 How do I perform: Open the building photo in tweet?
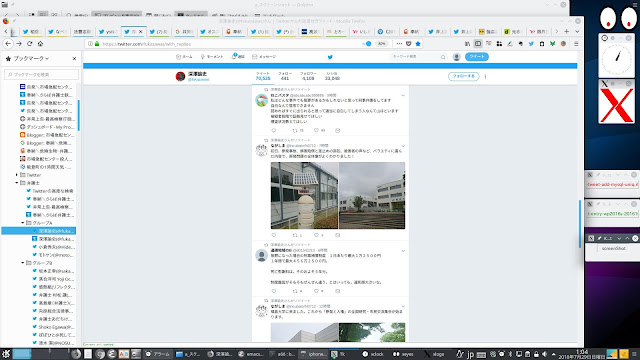(372, 196)
